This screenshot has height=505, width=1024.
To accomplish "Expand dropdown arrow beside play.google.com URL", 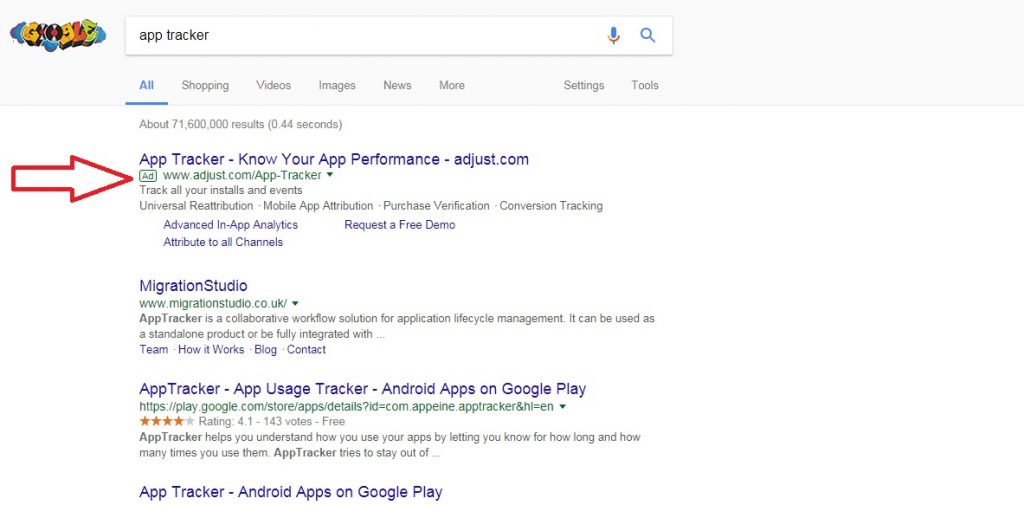I will (x=563, y=407).
